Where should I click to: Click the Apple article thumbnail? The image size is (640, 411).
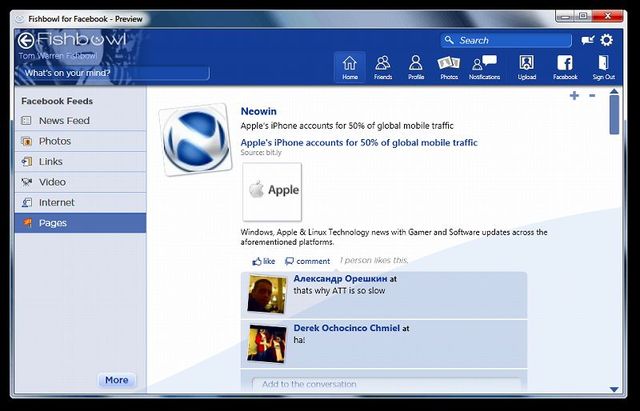272,191
